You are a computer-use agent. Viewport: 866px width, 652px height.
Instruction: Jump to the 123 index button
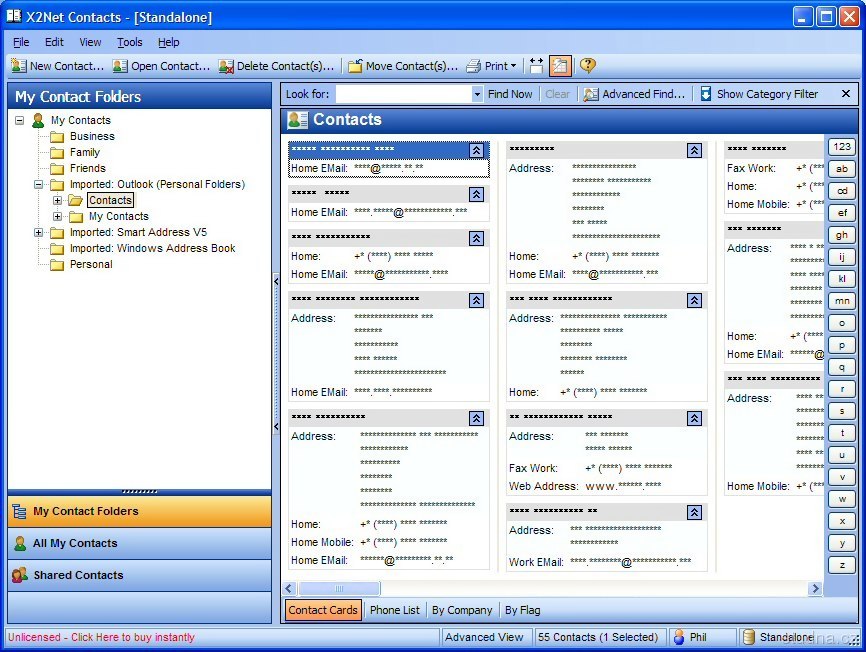(x=842, y=146)
